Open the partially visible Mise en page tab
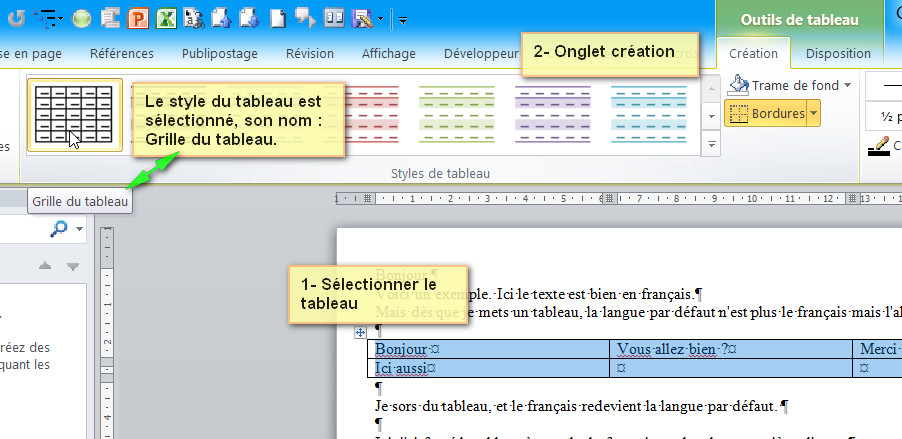Image resolution: width=902 pixels, height=439 pixels. tap(31, 54)
